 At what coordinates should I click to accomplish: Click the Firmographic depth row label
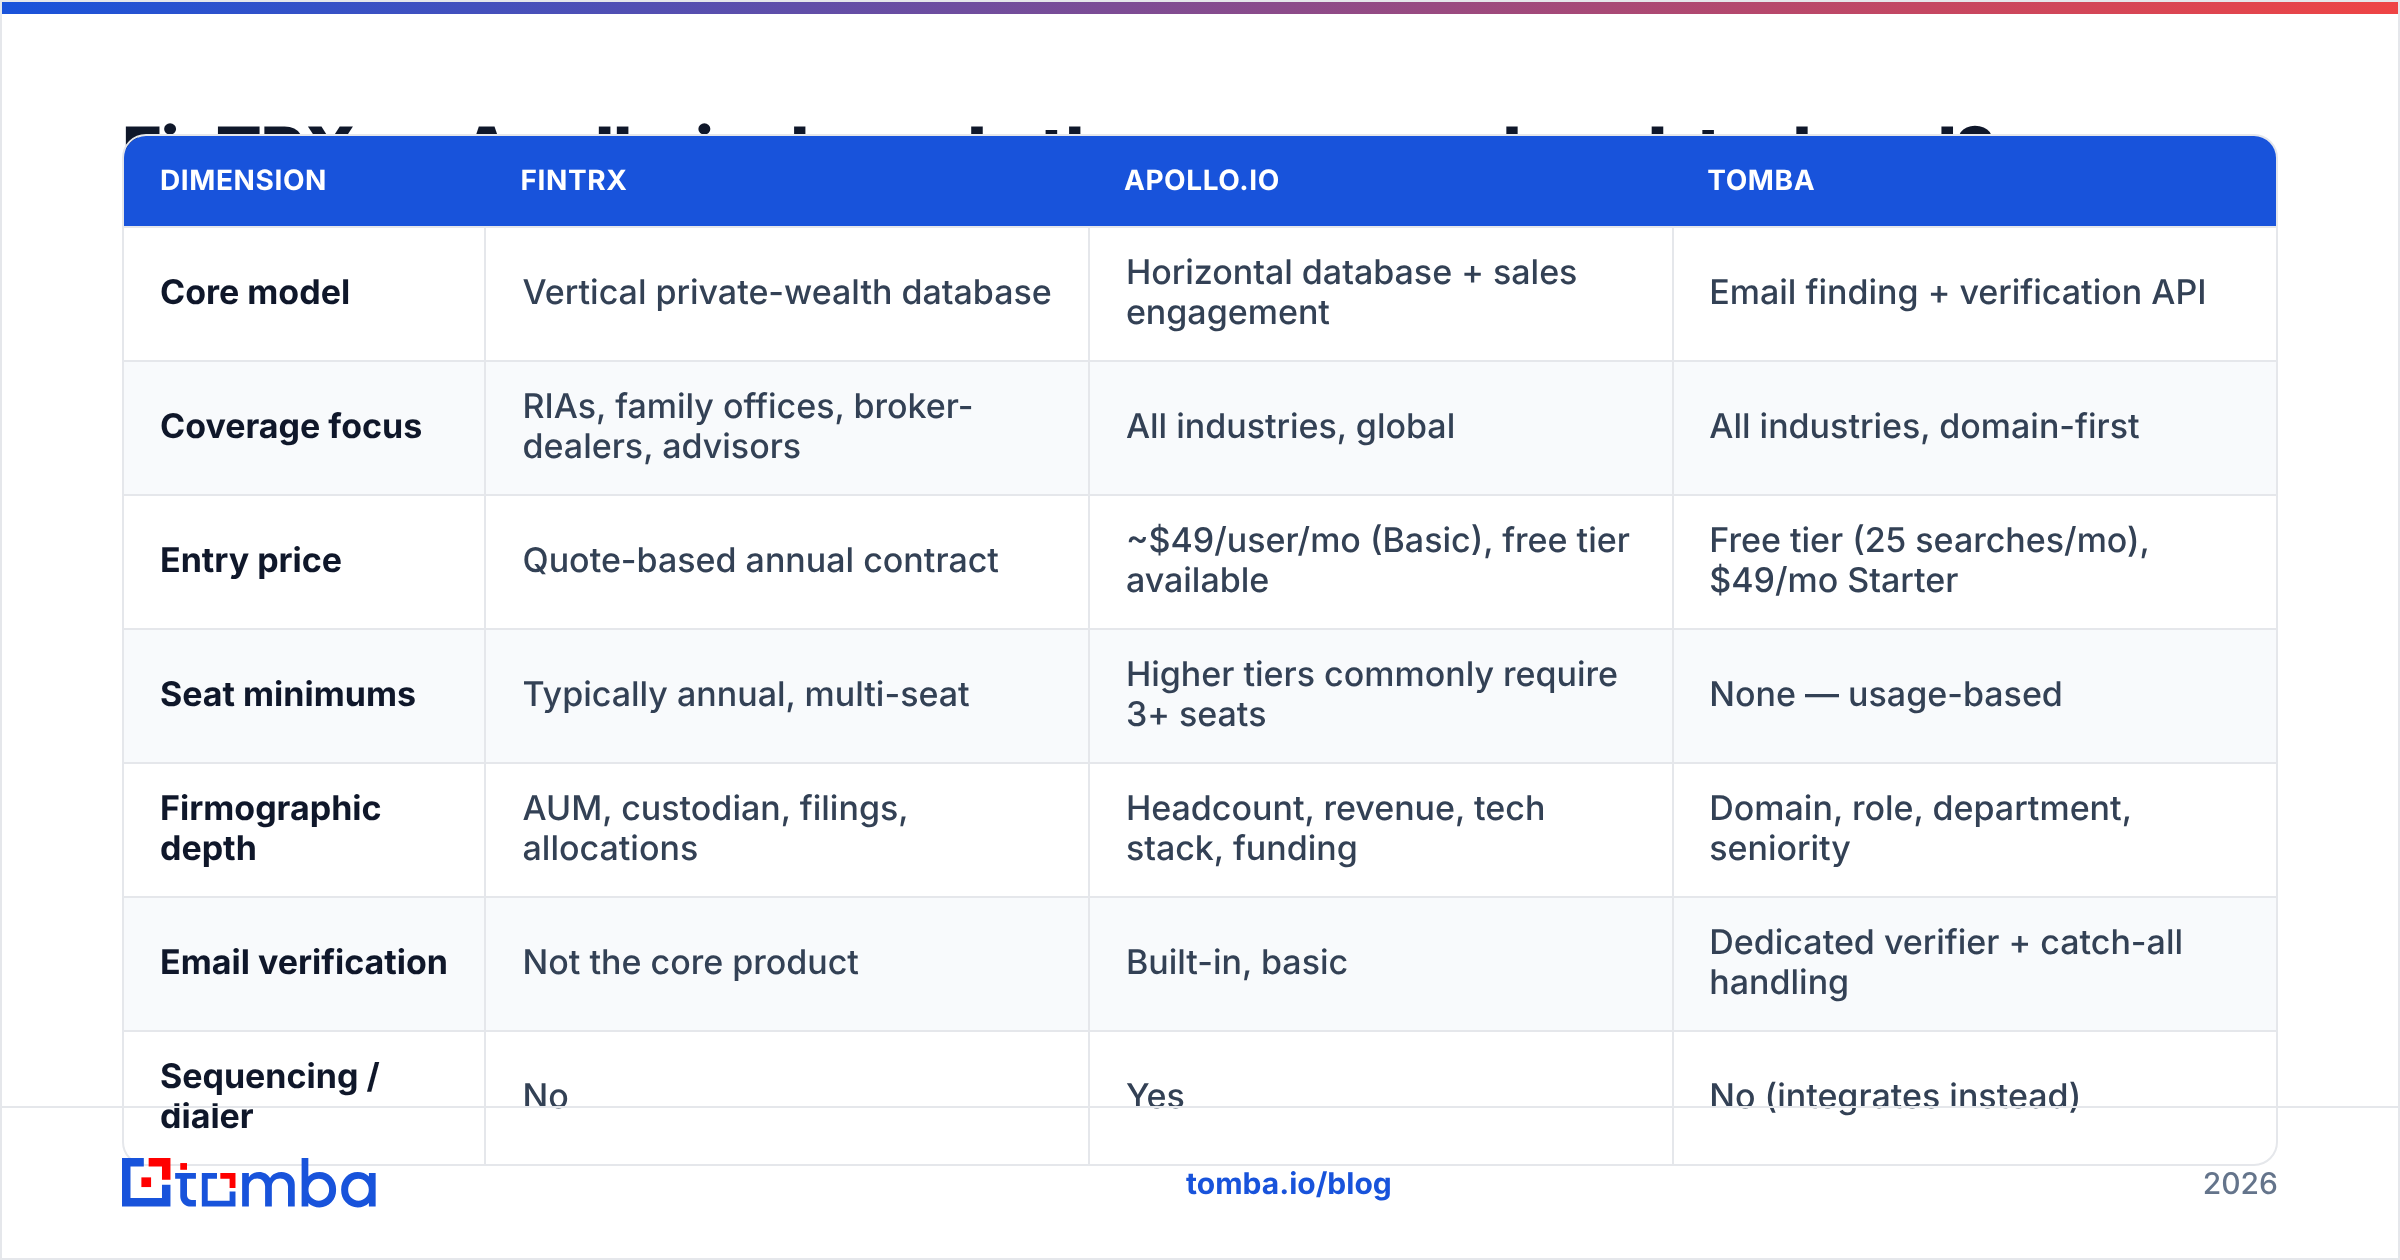[x=271, y=828]
